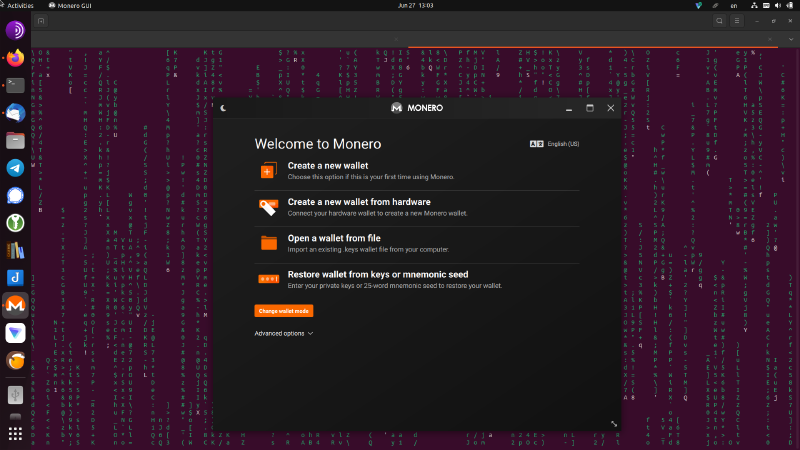Select 'Create a new wallet from hardware' option

[417, 207]
